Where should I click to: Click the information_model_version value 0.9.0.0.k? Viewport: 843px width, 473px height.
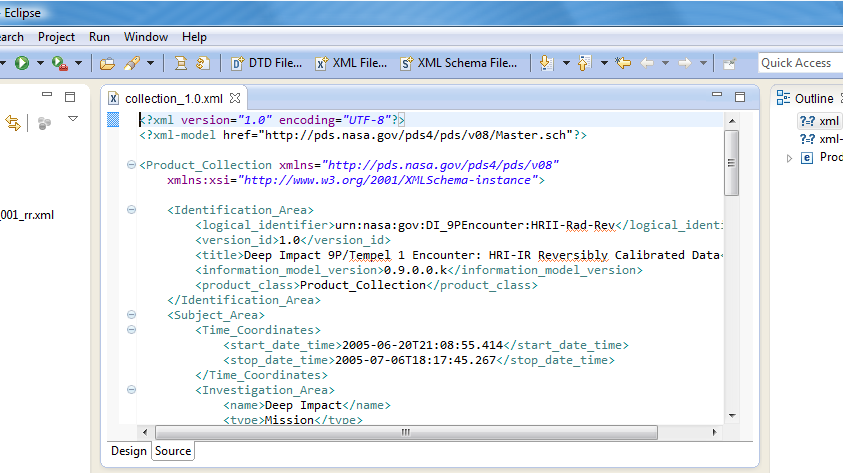(x=415, y=270)
